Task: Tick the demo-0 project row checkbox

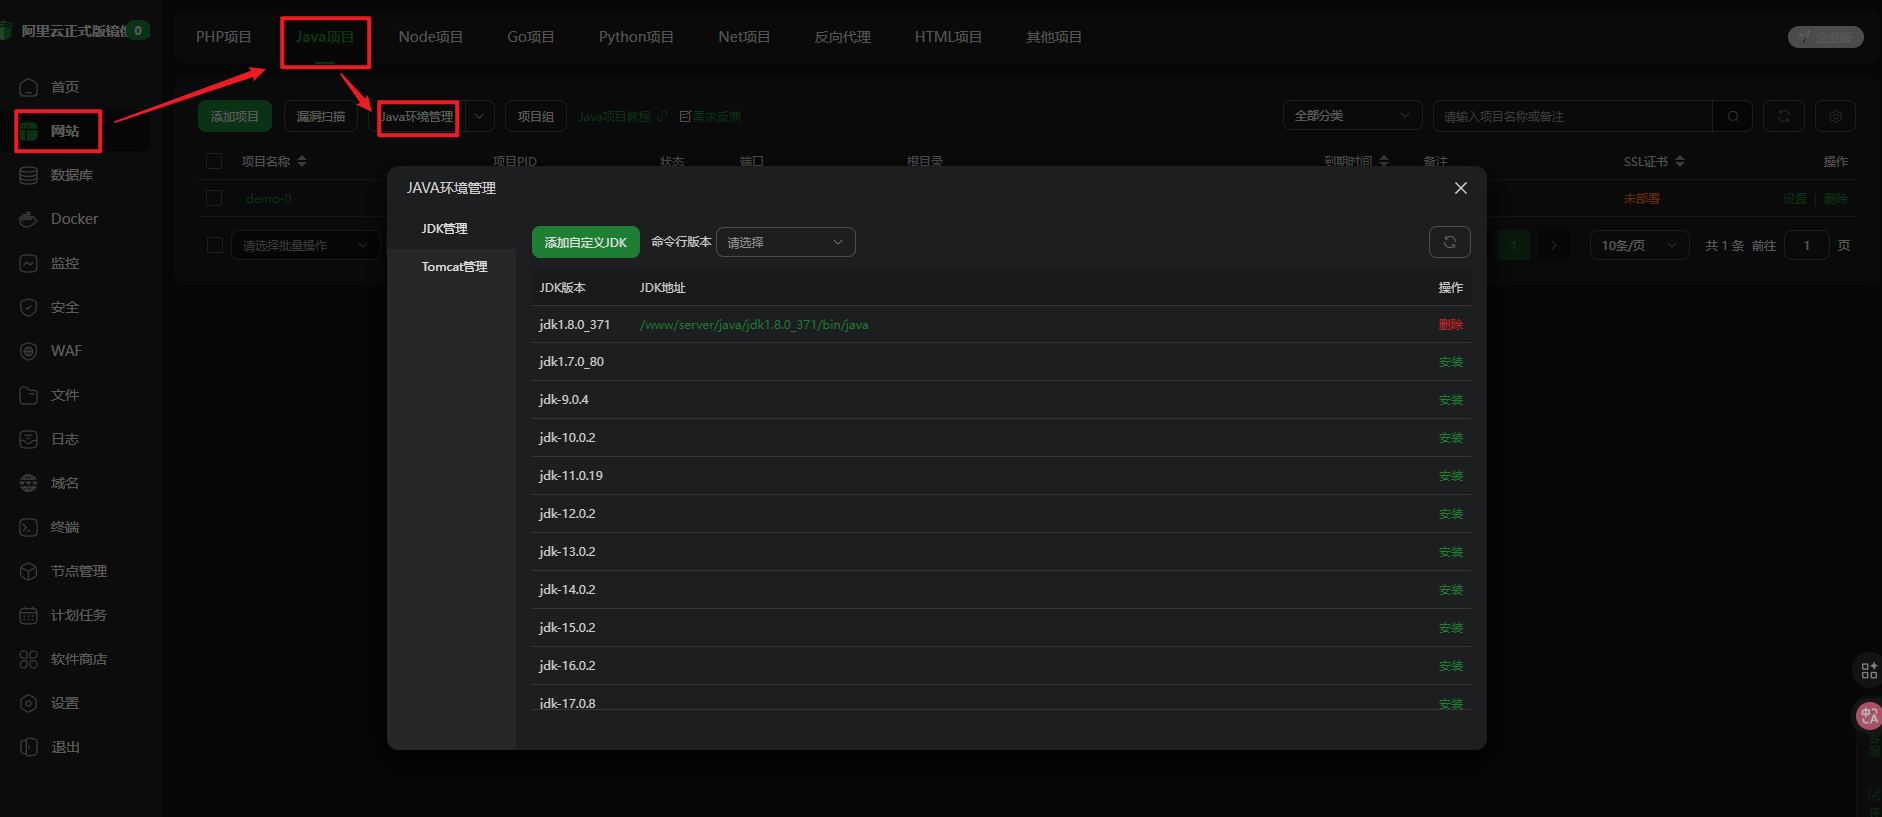Action: pos(214,198)
